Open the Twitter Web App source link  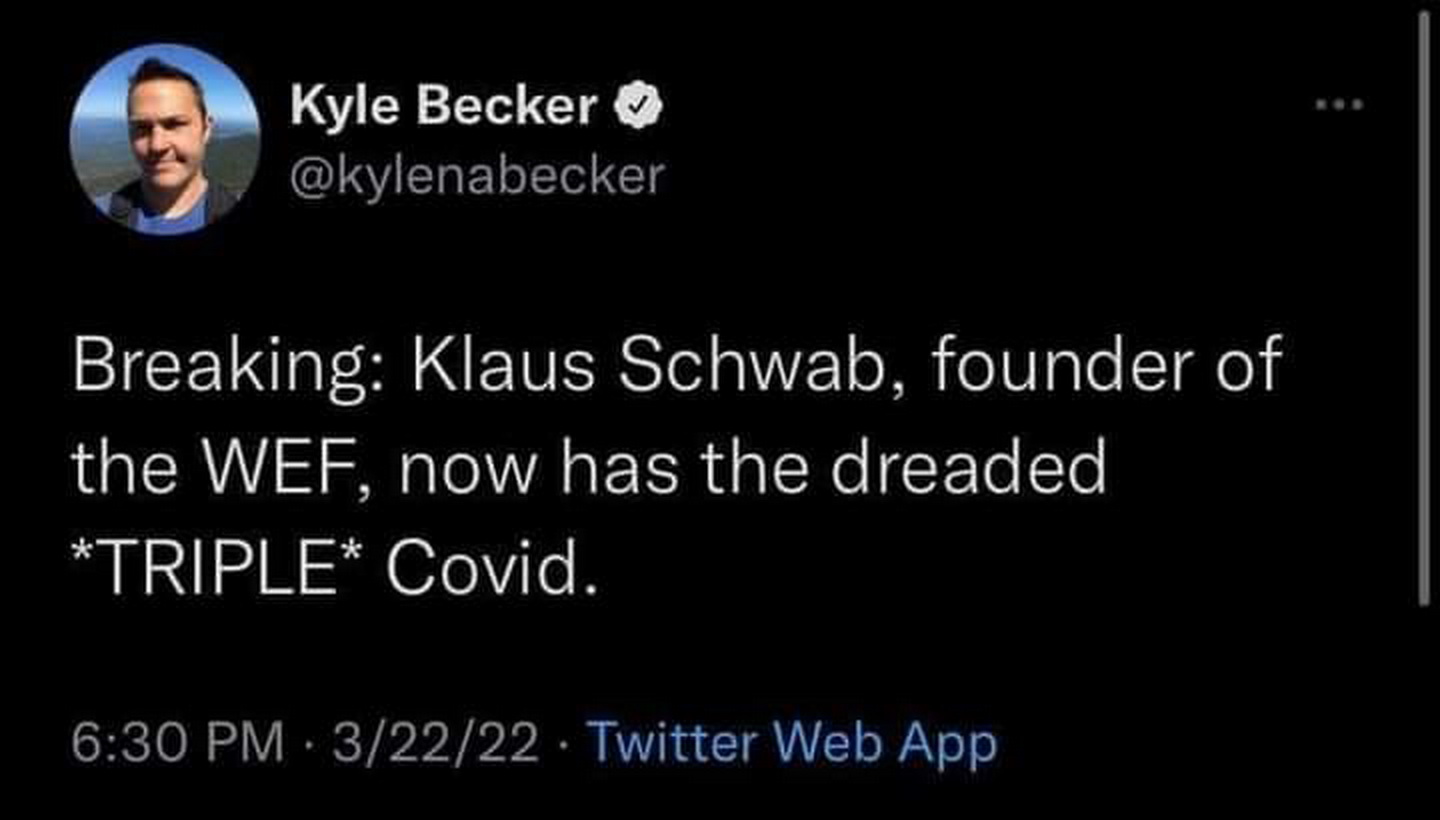[x=791, y=744]
